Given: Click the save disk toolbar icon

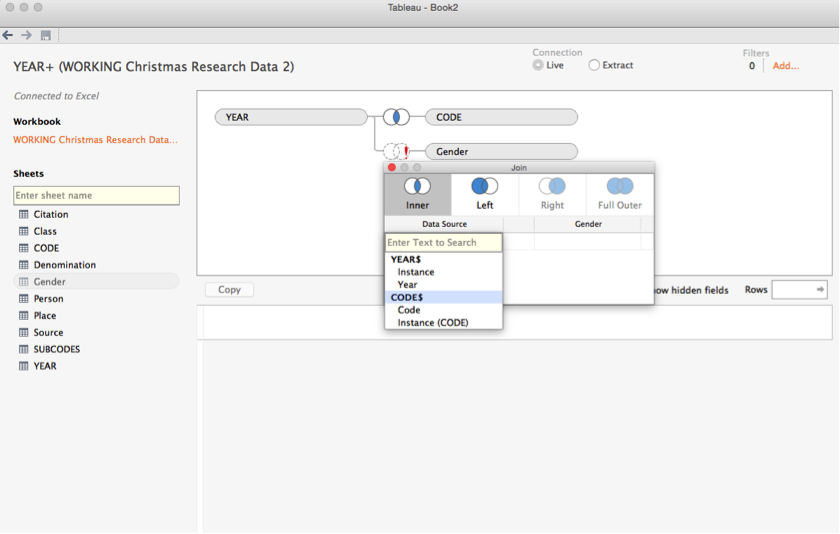Looking at the screenshot, I should pos(46,35).
